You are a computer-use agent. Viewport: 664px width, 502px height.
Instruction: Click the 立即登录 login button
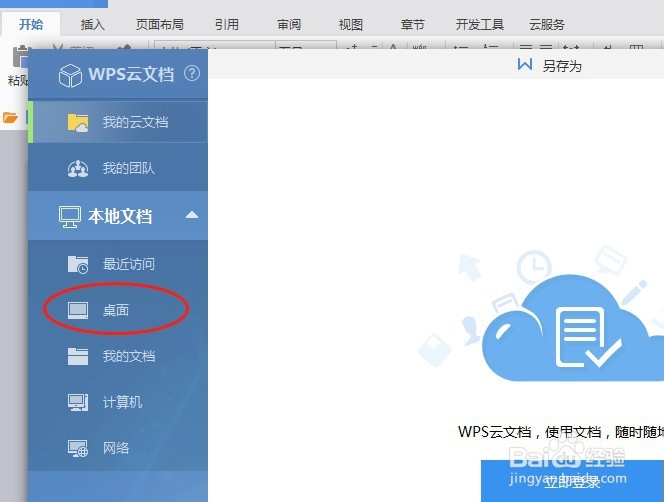pyautogui.click(x=572, y=481)
